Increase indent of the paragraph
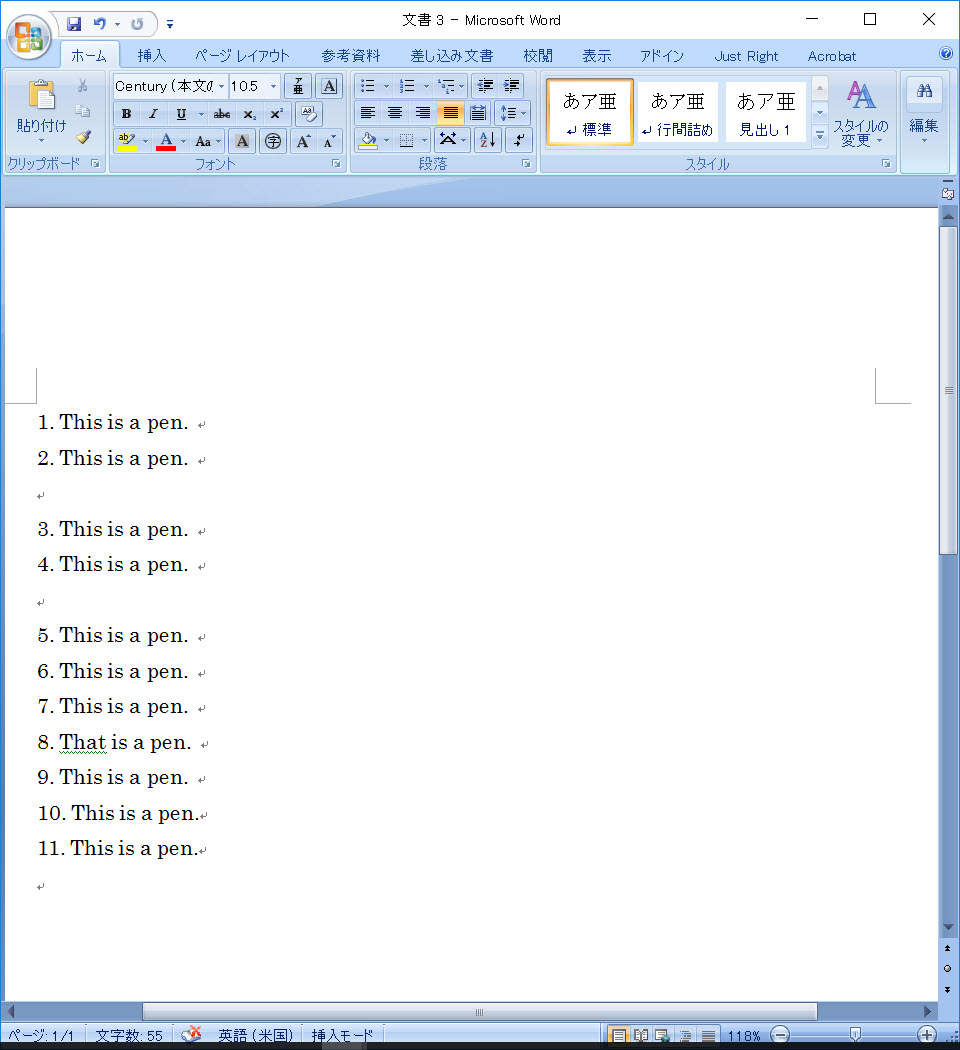Image resolution: width=960 pixels, height=1050 pixels. tap(512, 86)
